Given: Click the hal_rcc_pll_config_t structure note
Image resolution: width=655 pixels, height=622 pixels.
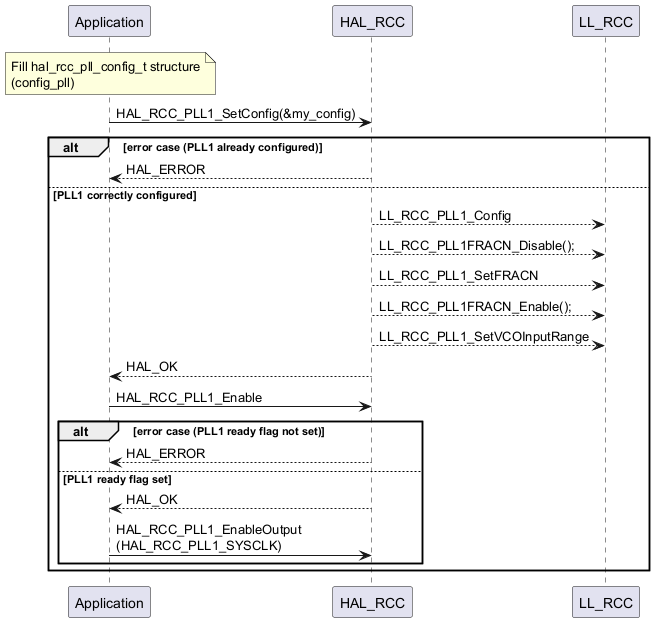Looking at the screenshot, I should 110,74.
